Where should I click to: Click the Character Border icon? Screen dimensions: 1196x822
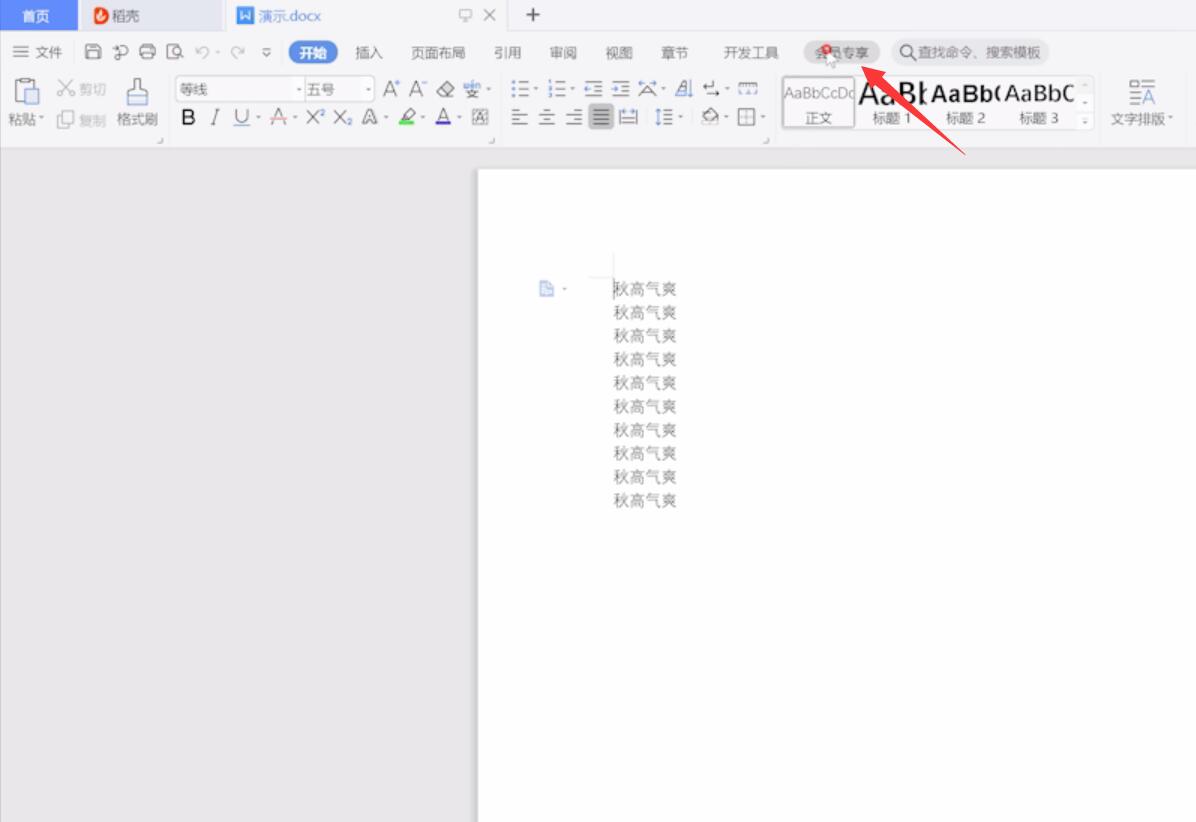[480, 117]
